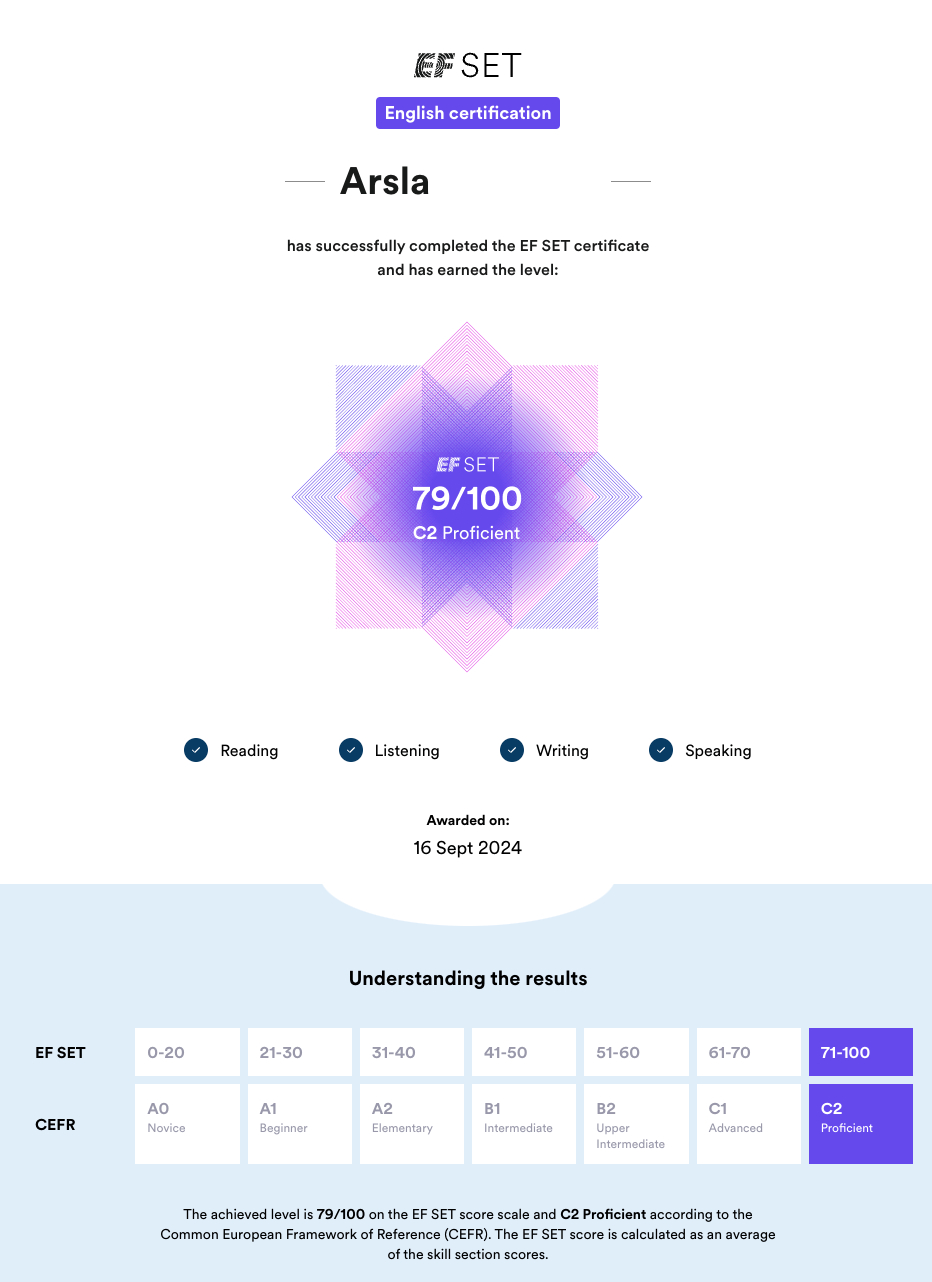Click the English certification badge
The height and width of the screenshot is (1282, 932).
468,113
